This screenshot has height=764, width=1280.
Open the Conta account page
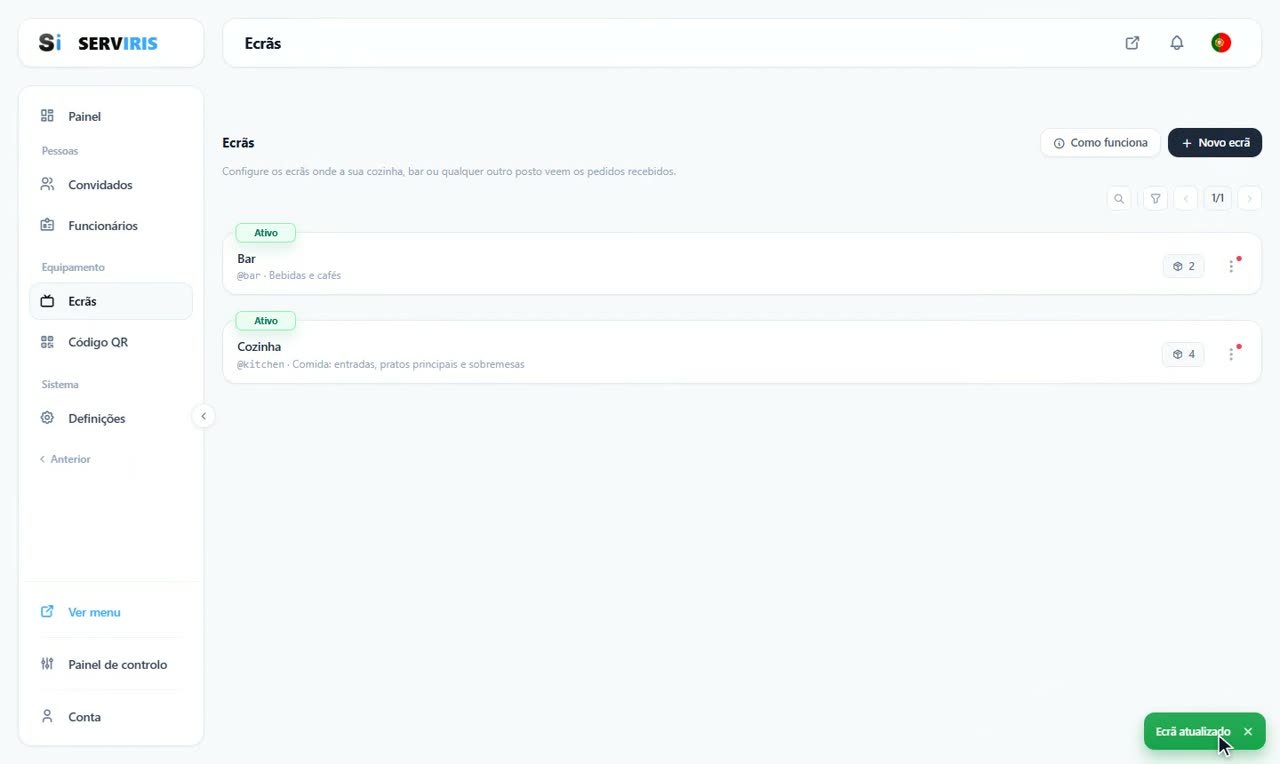coord(110,717)
